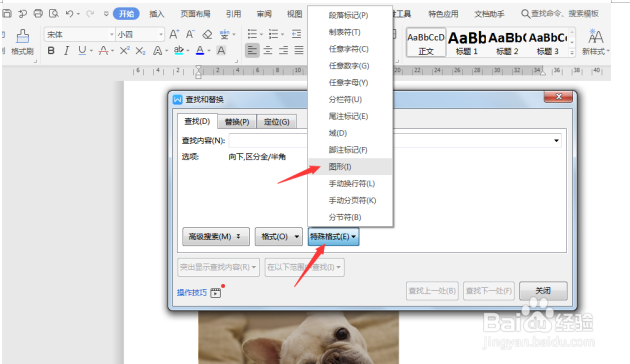Apply the 标题 1 style
This screenshot has height=364, width=630.
tap(467, 42)
